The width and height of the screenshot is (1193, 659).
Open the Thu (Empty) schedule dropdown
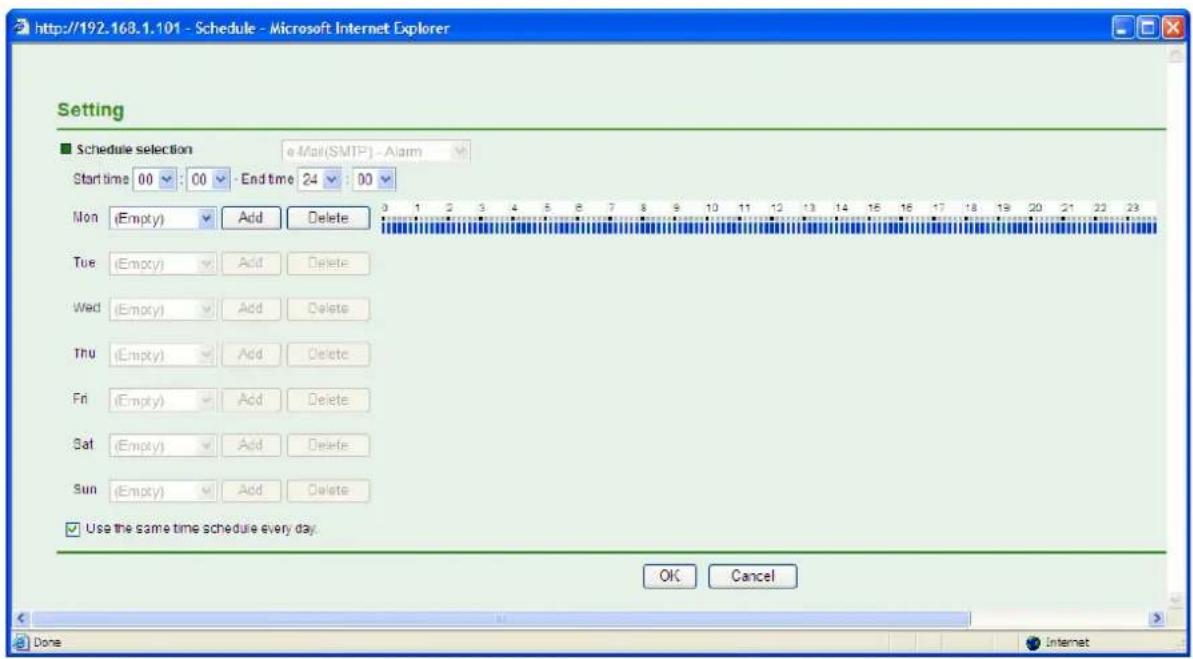pyautogui.click(x=164, y=355)
